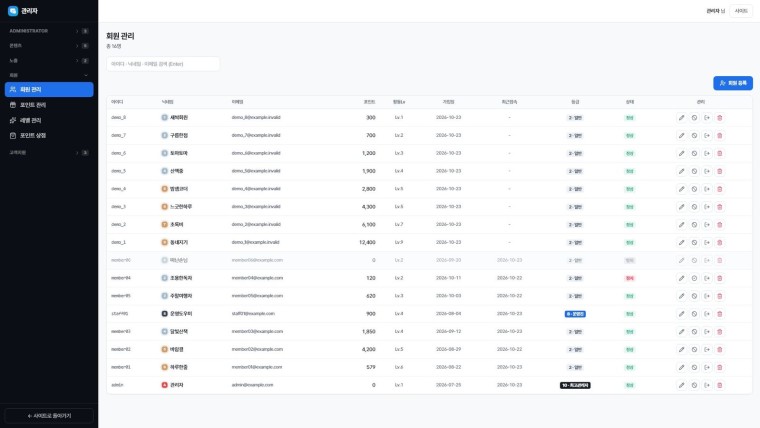Click the red status badge for member04

click(x=630, y=278)
